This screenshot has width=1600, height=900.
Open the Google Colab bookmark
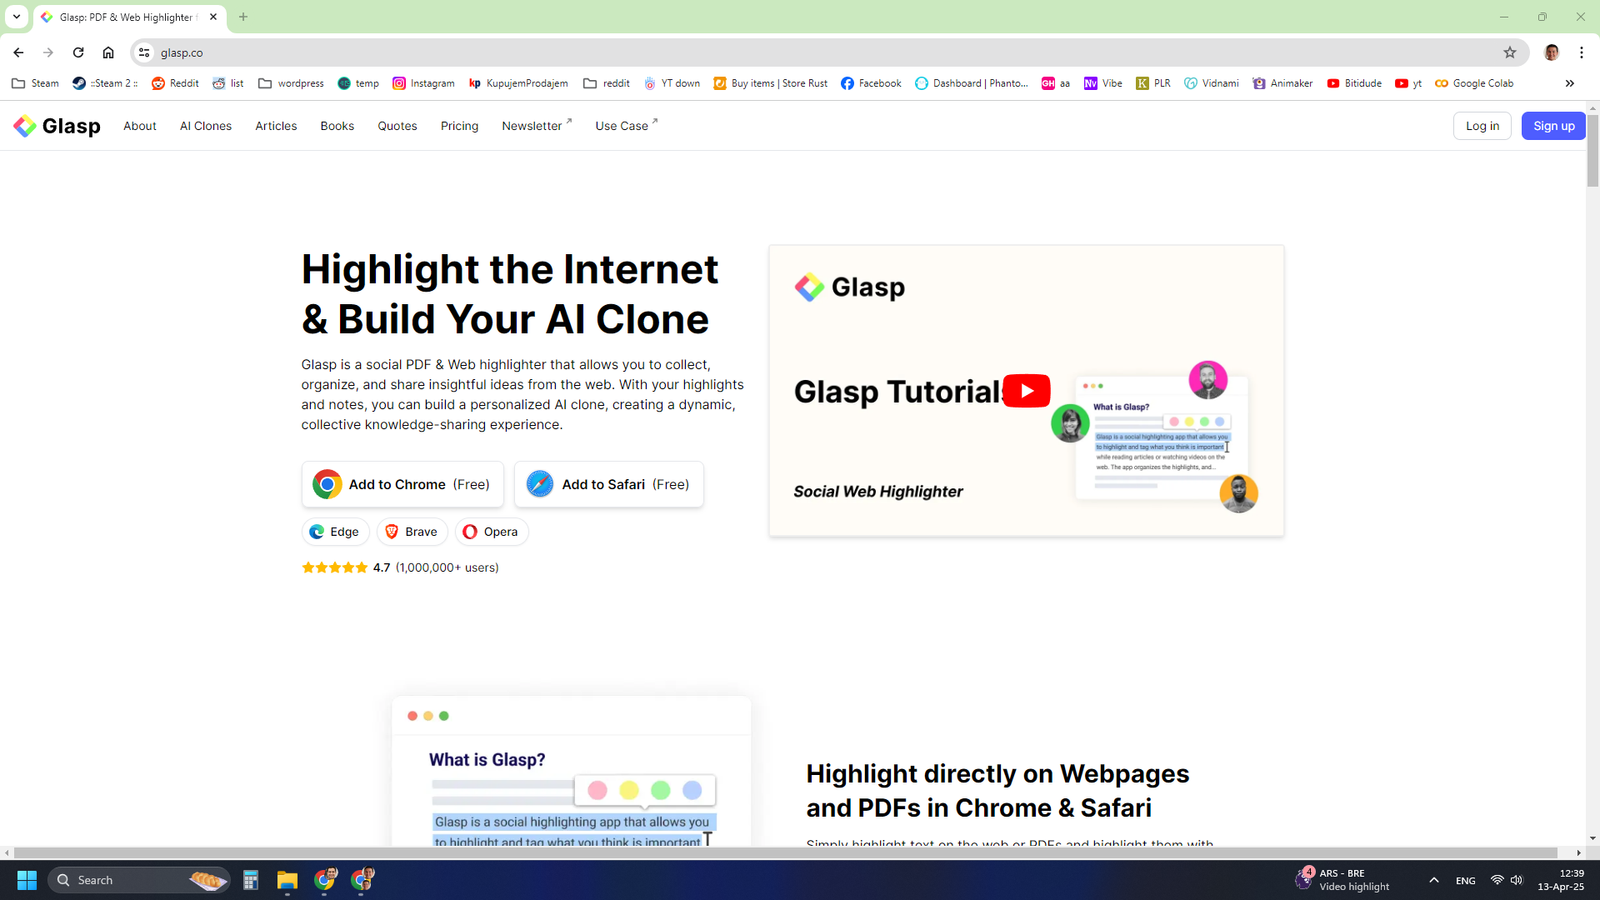(x=1474, y=83)
